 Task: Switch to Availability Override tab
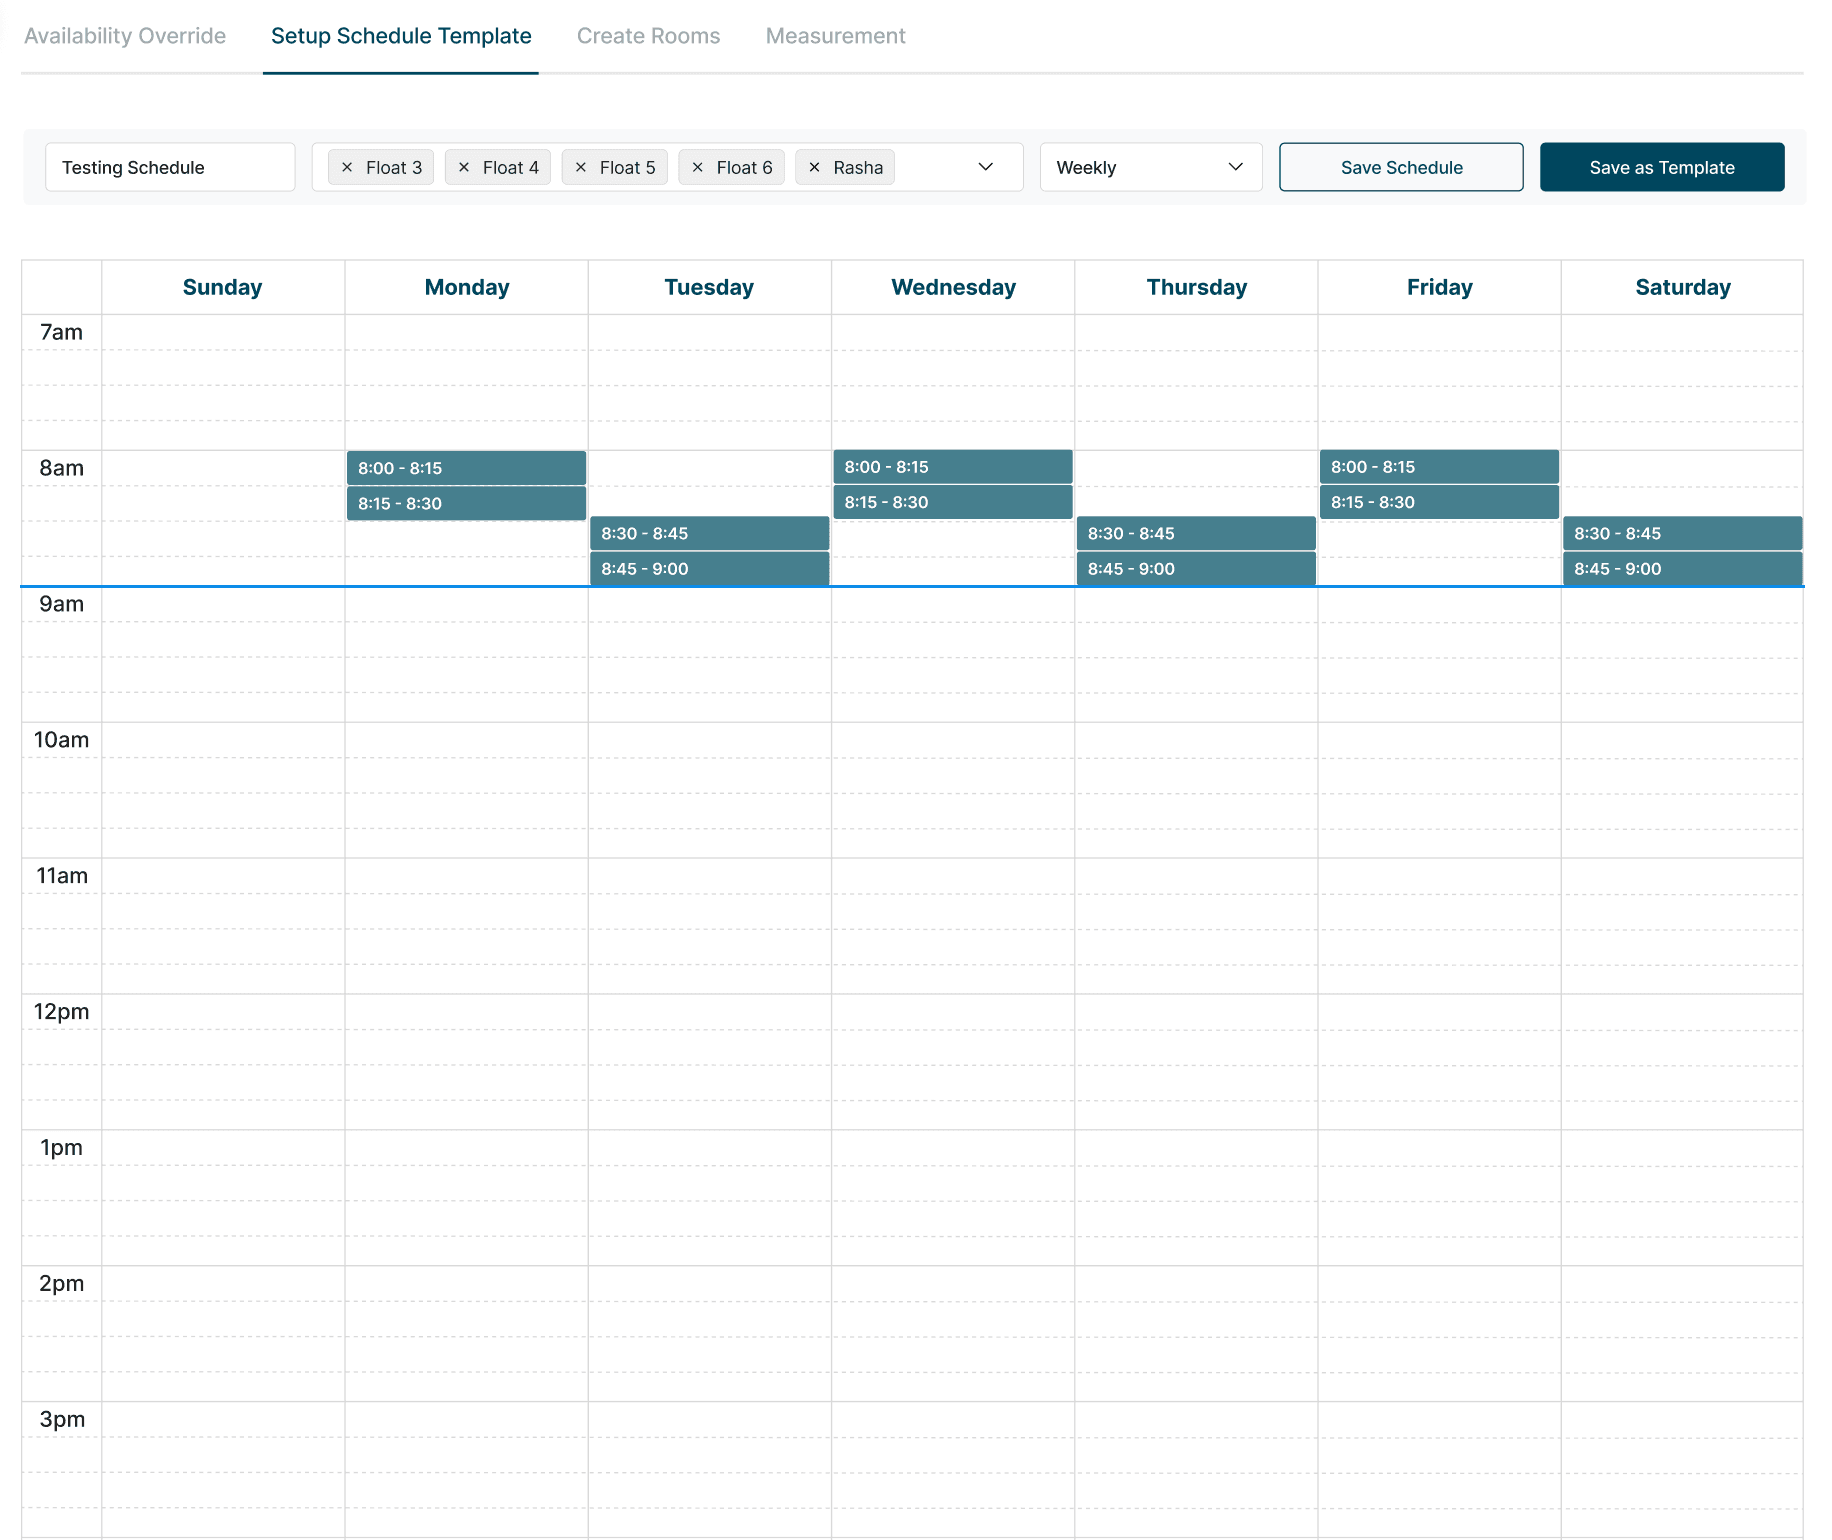pyautogui.click(x=125, y=36)
